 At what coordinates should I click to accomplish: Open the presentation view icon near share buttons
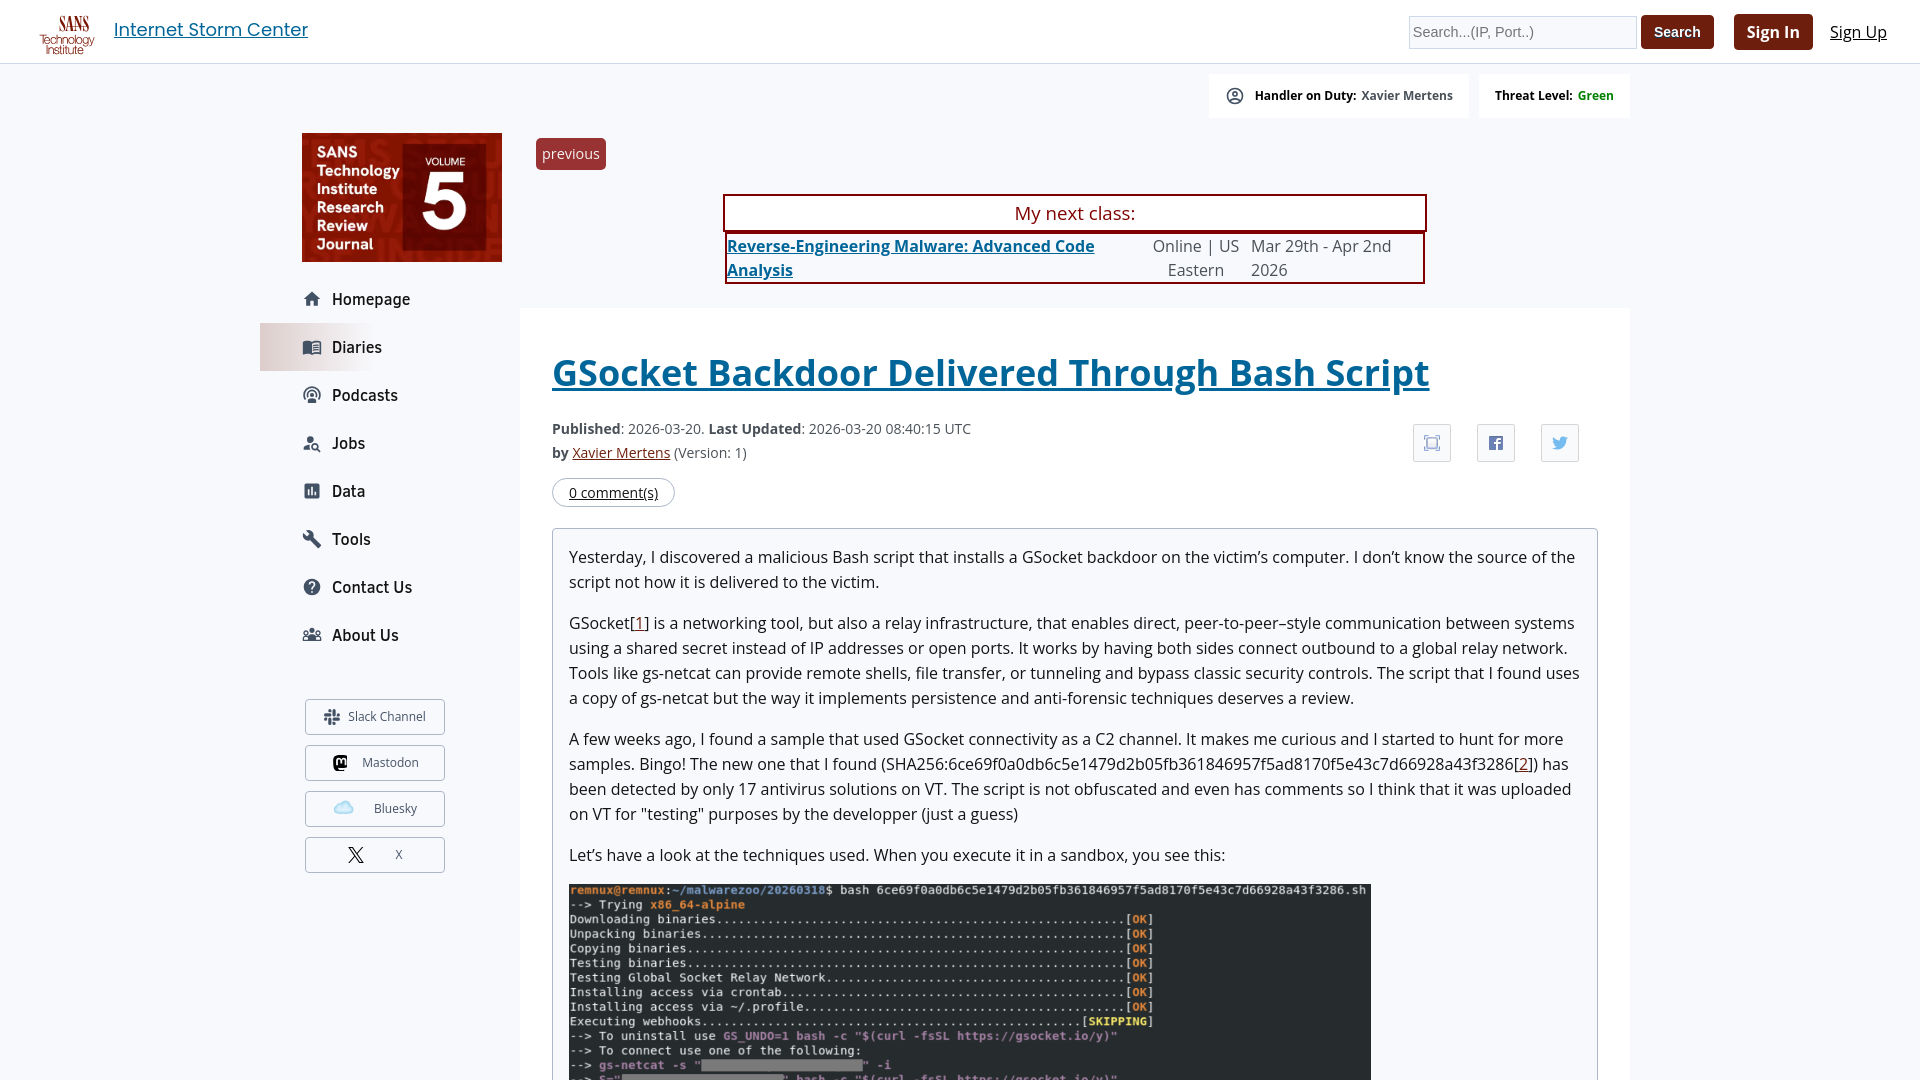point(1431,443)
